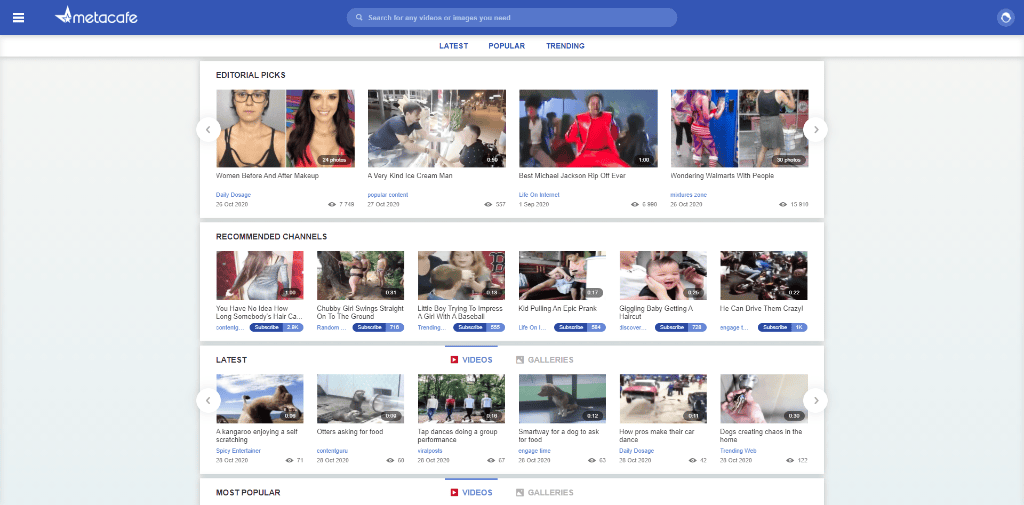This screenshot has height=505, width=1024.
Task: Open Somebody's Hair video thumbnail
Action: point(260,276)
